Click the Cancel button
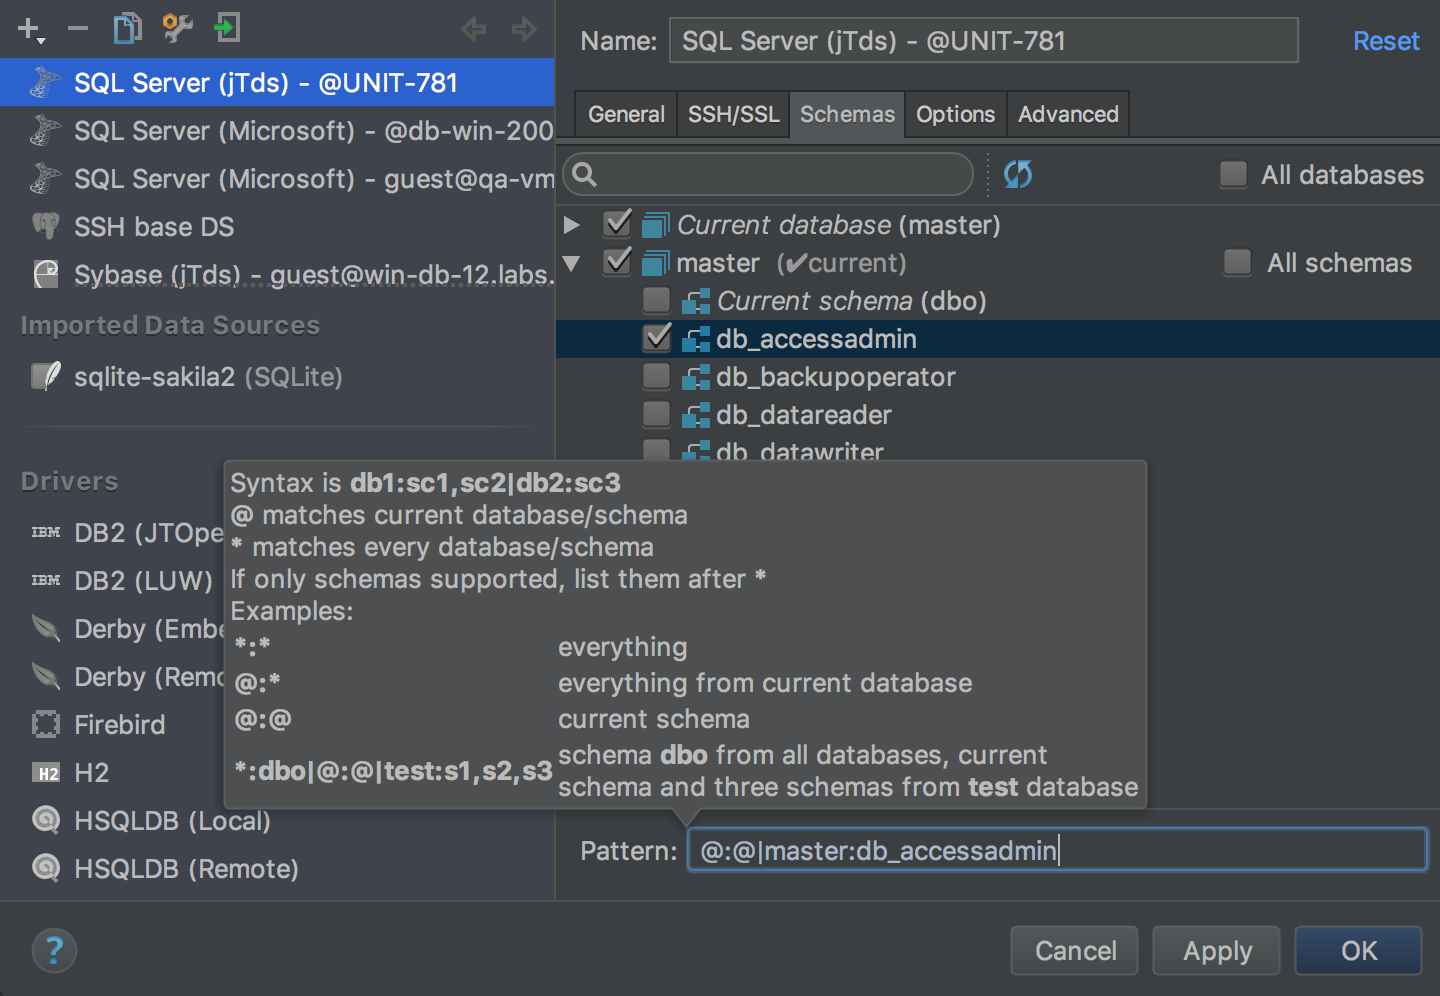 pos(1075,950)
